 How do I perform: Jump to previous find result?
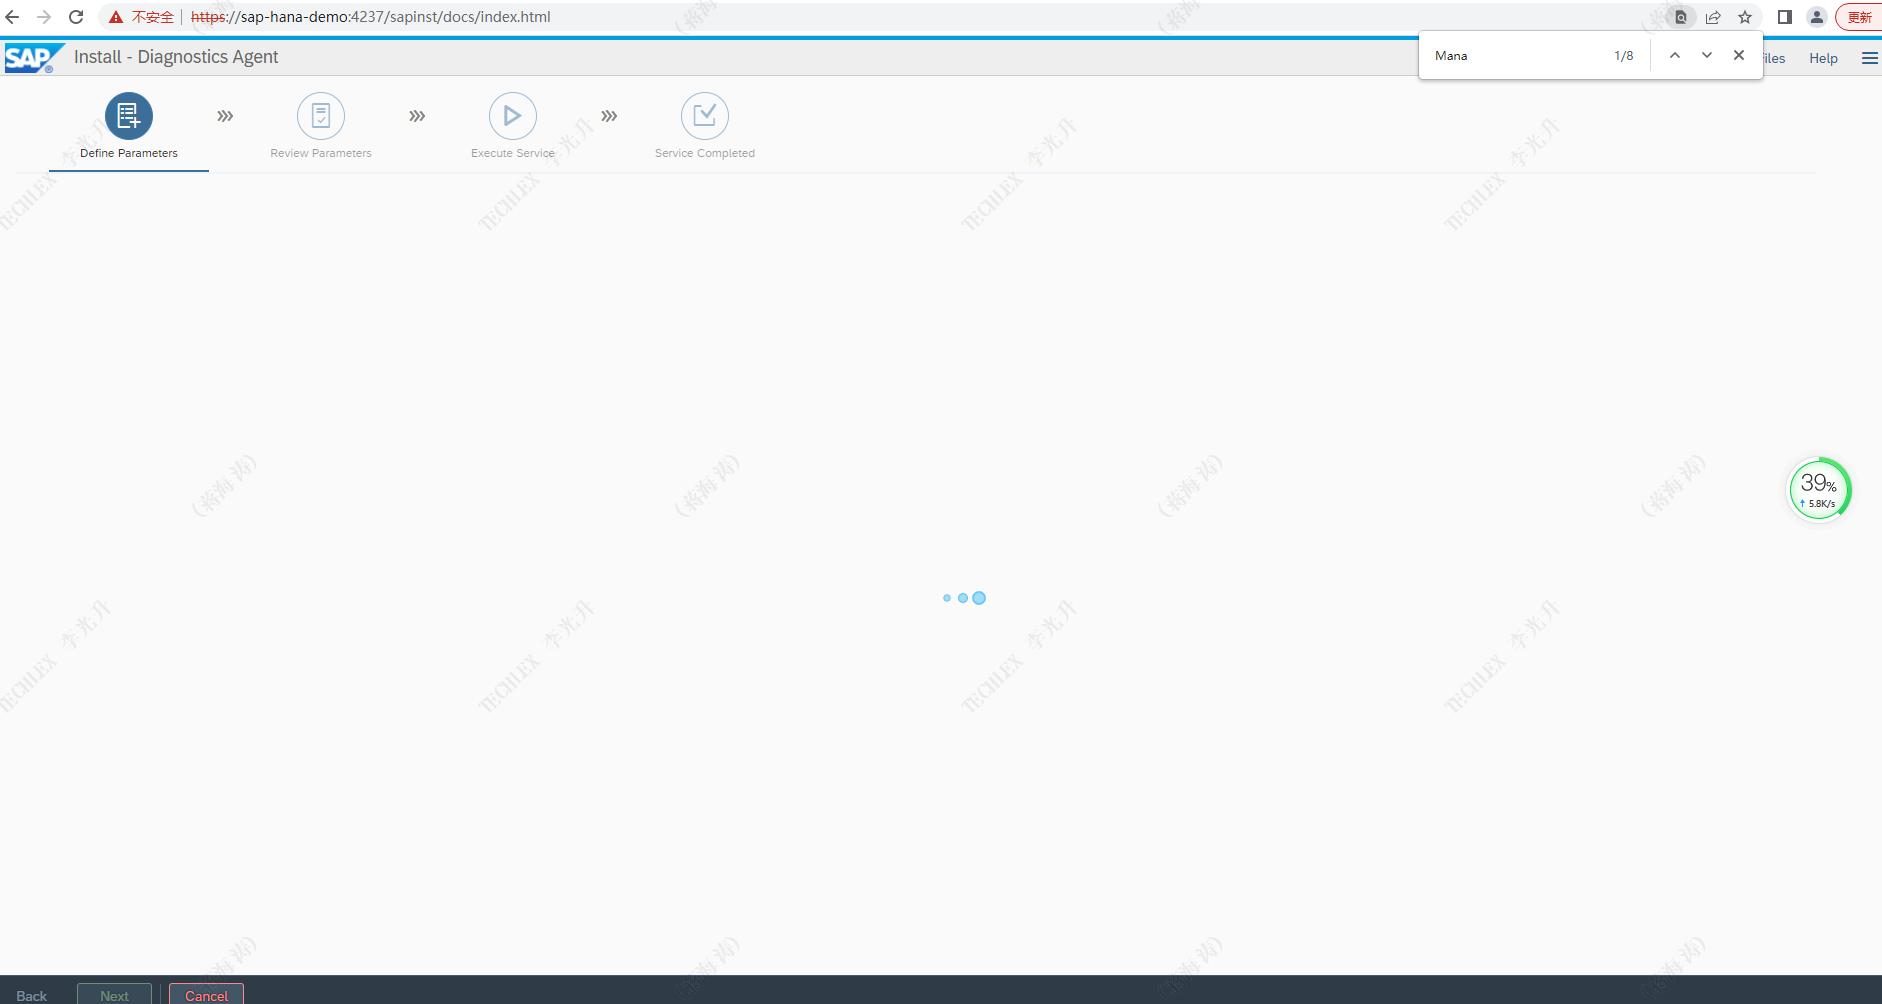pyautogui.click(x=1675, y=56)
